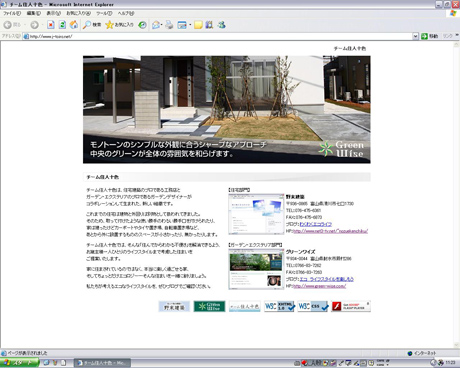460x368 pixels.
Task: Open the 編集(E) menu
Action: (x=34, y=13)
